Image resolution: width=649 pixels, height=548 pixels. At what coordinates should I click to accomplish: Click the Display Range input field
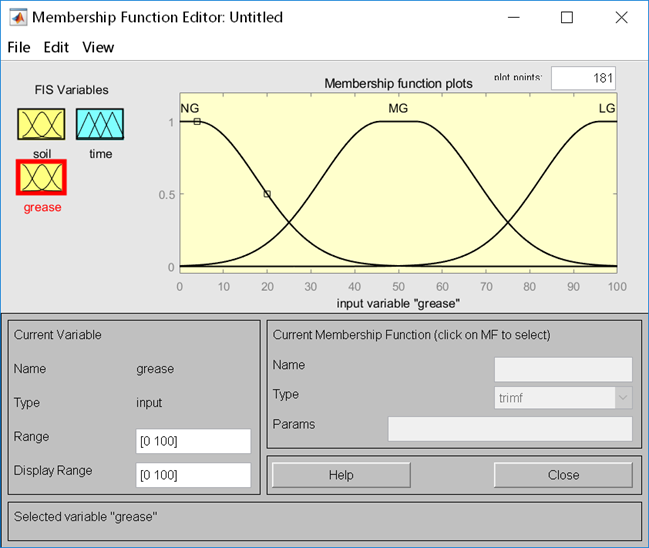[x=193, y=475]
